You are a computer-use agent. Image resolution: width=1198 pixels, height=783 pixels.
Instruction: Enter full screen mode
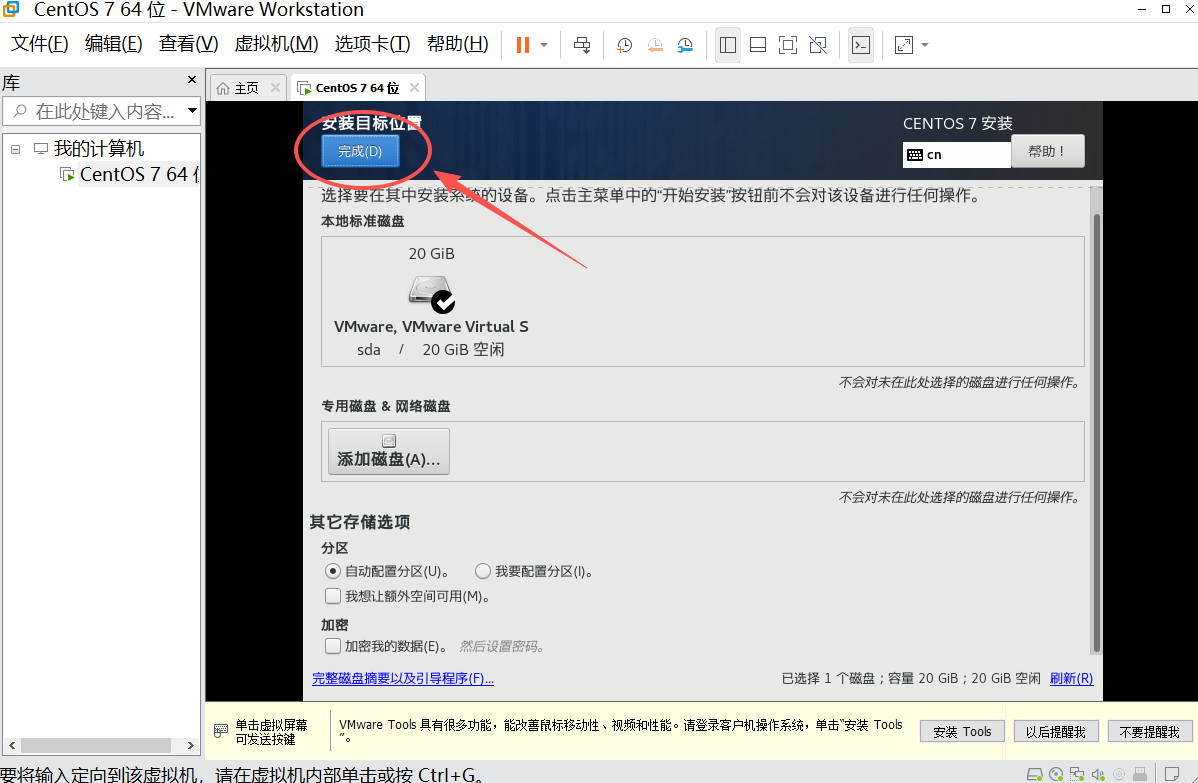pos(788,45)
